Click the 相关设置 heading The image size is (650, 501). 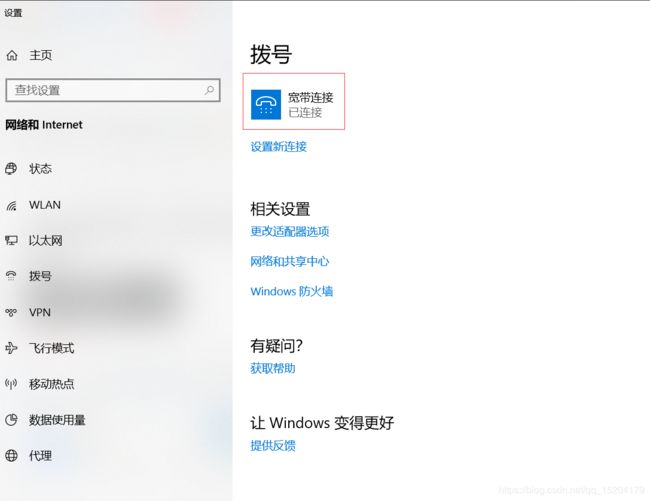(x=280, y=209)
